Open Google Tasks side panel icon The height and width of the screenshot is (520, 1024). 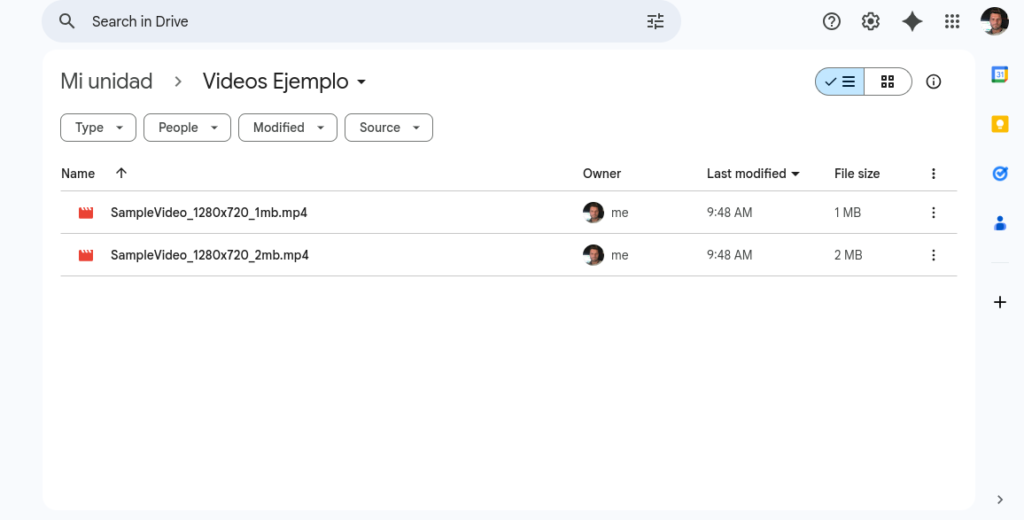pos(1000,173)
